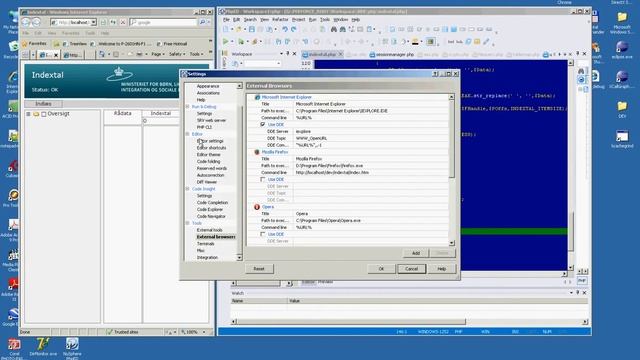Viewport: 640px width, 360px height.
Task: Click the Save icon in PhpED toolbar
Action: pos(252,29)
